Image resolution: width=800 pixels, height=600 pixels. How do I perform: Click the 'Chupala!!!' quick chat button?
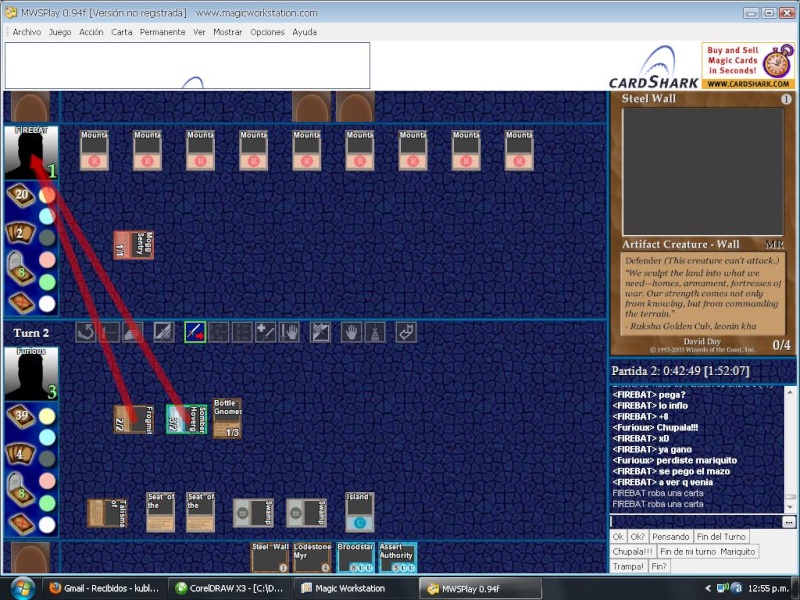click(x=633, y=552)
